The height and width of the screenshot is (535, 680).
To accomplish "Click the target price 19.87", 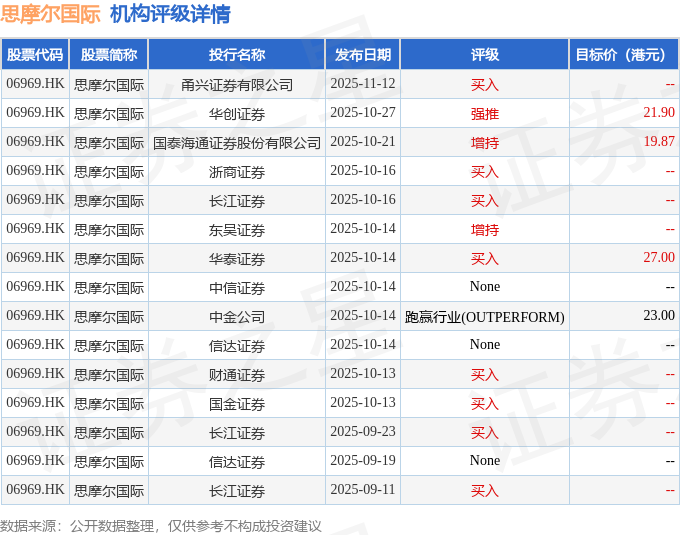I will (659, 141).
